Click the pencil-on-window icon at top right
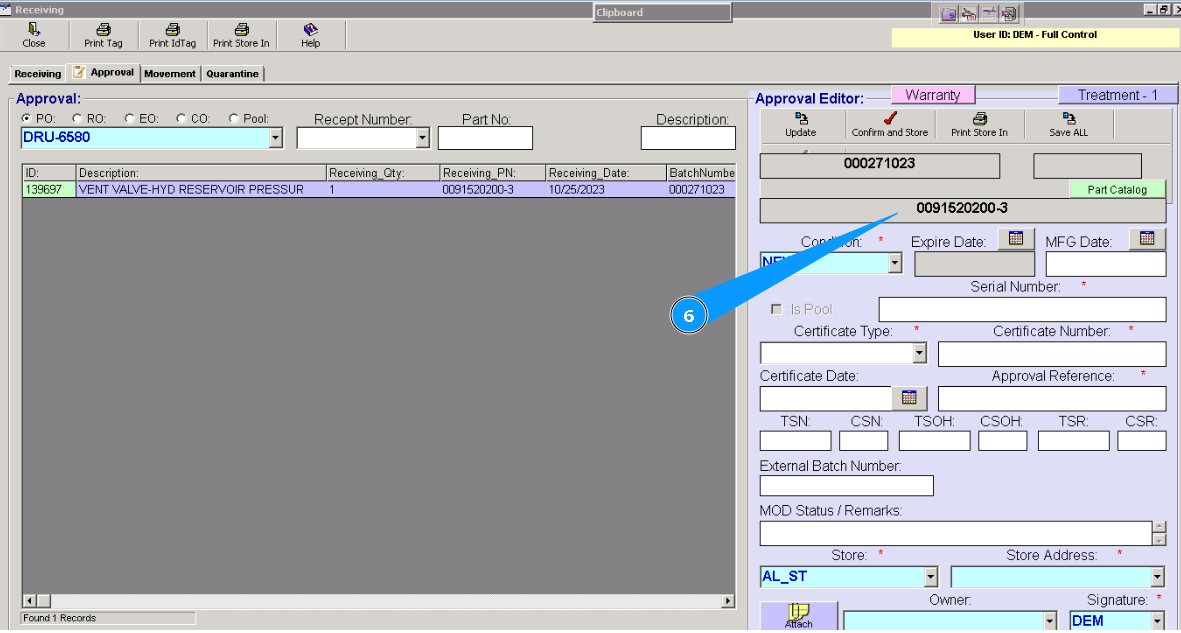1181x633 pixels. coord(989,14)
